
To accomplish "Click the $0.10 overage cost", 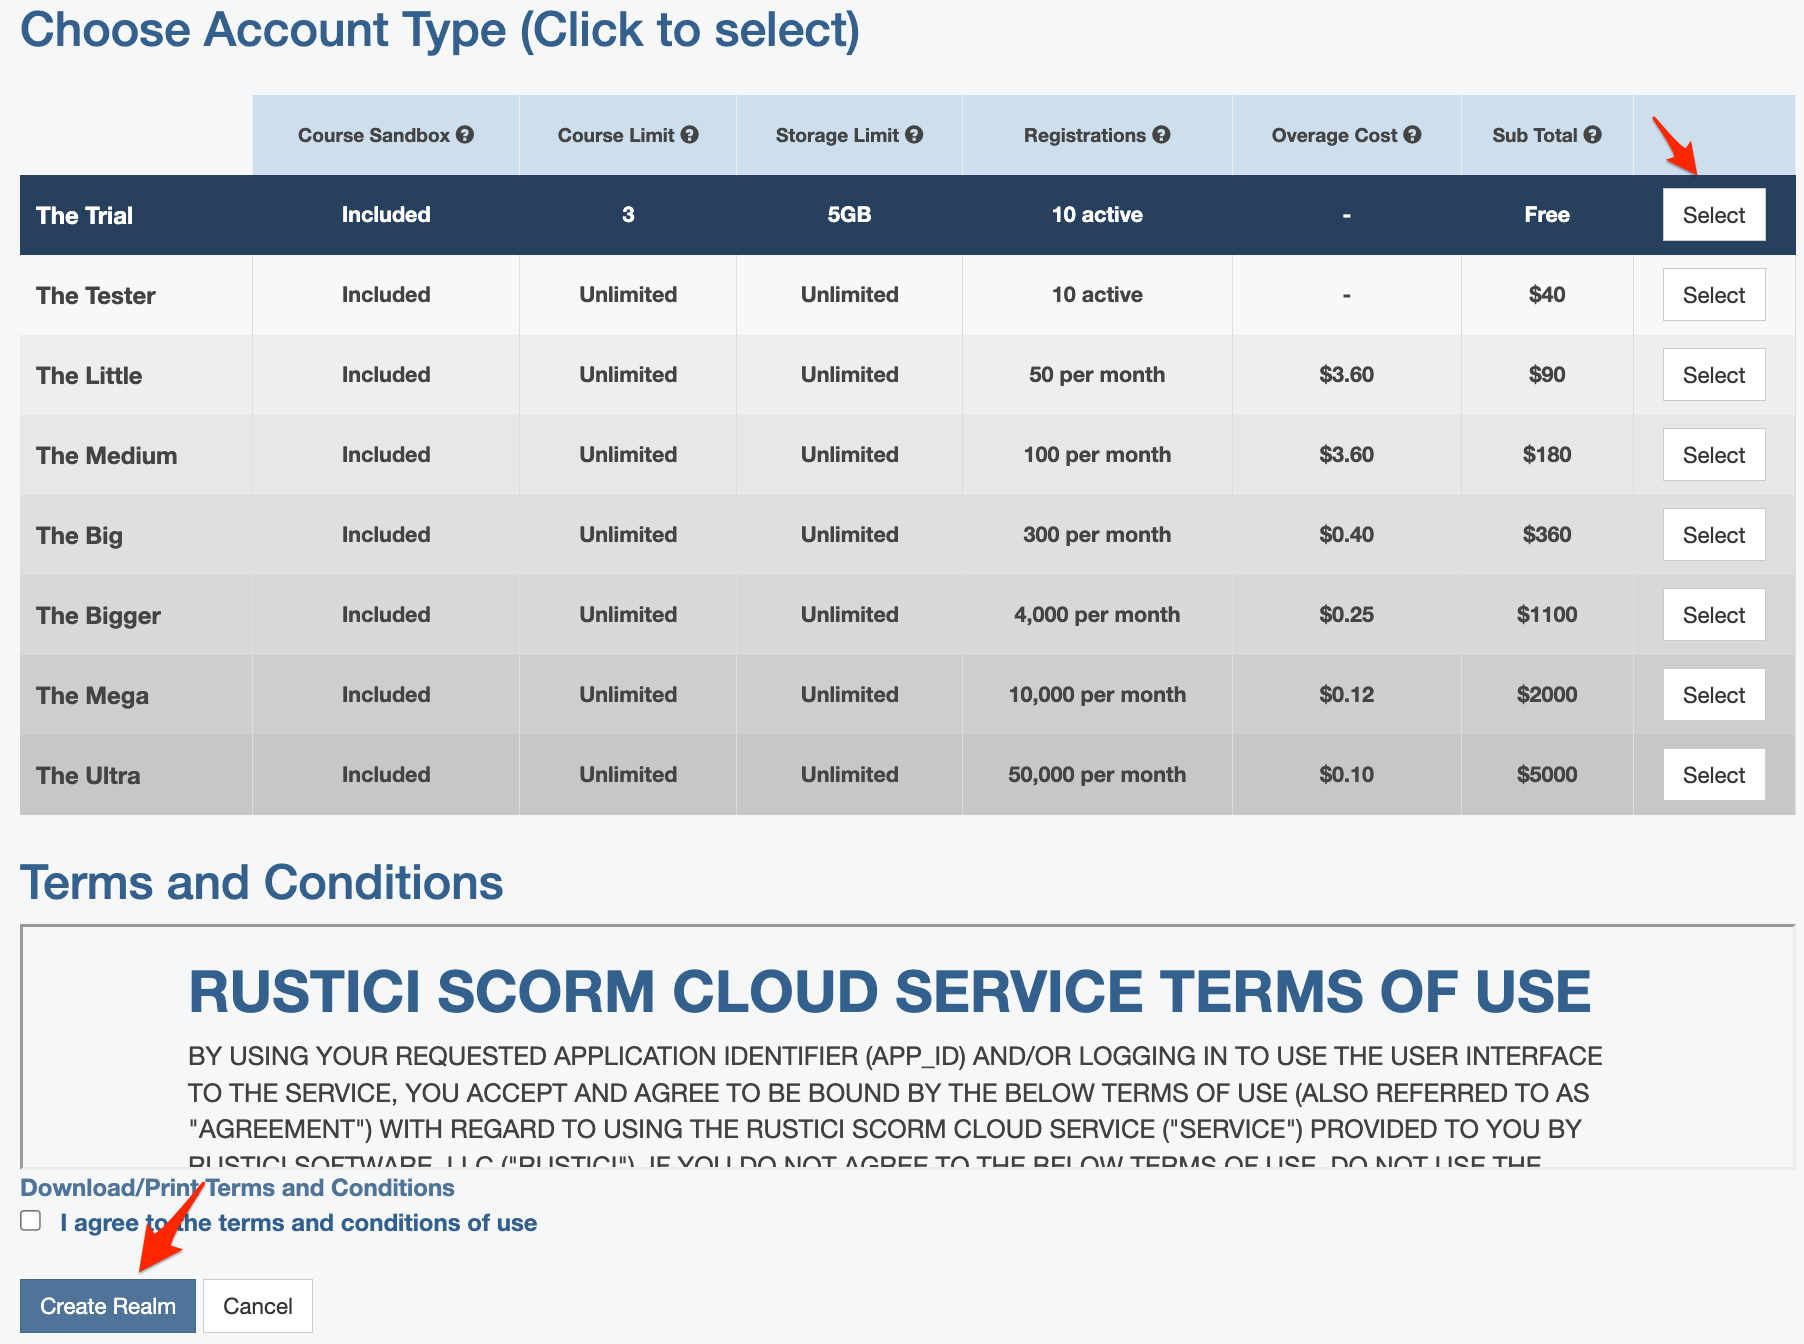I will 1346,775.
